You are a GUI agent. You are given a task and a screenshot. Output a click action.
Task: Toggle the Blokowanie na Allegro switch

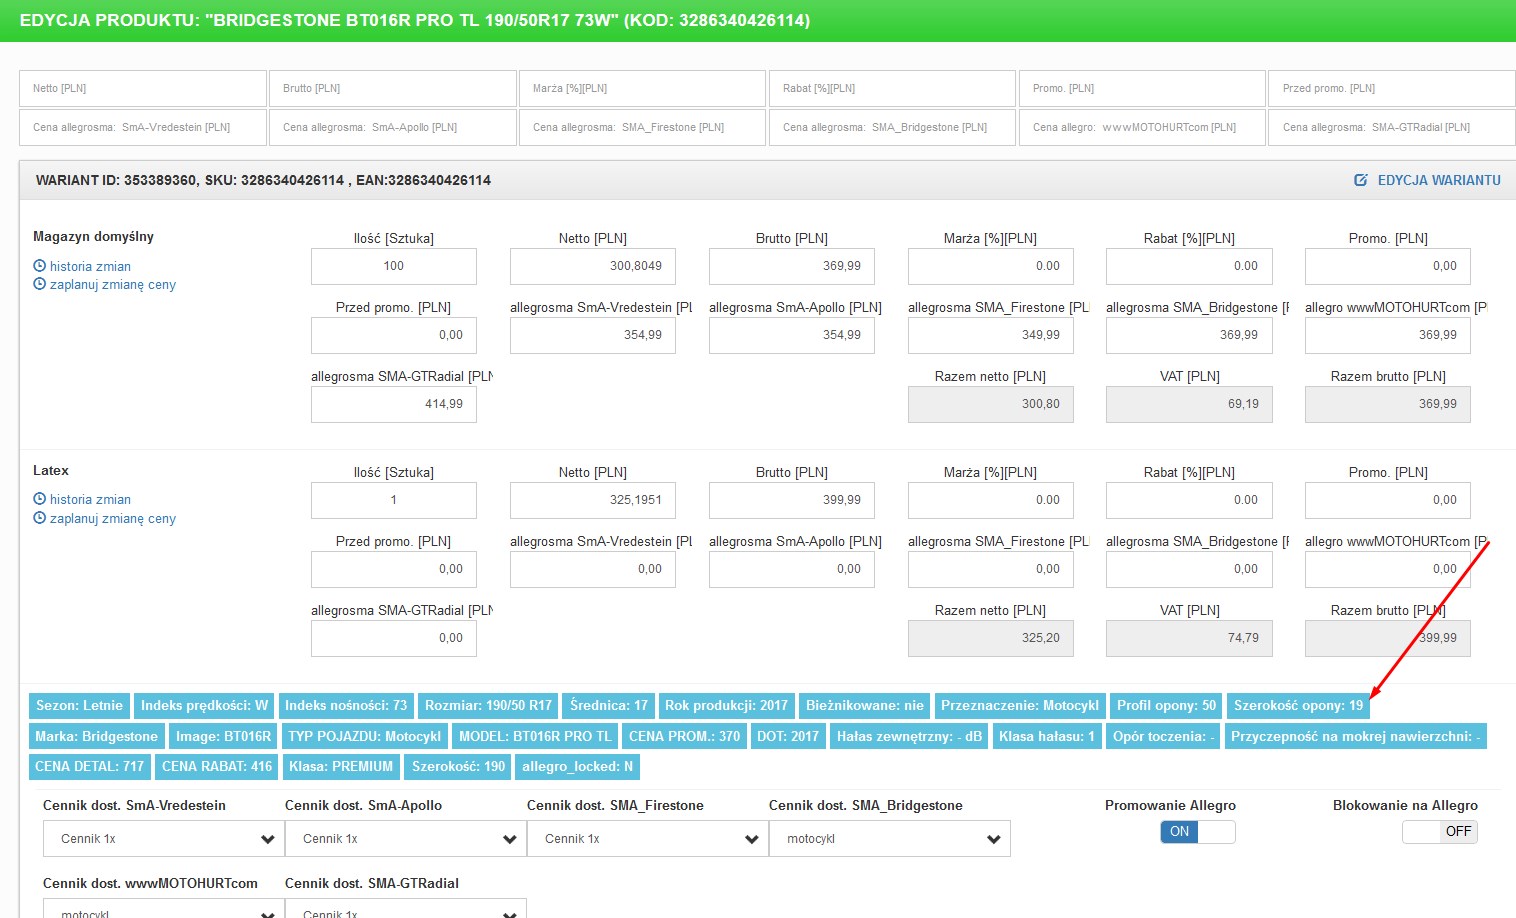click(x=1439, y=832)
